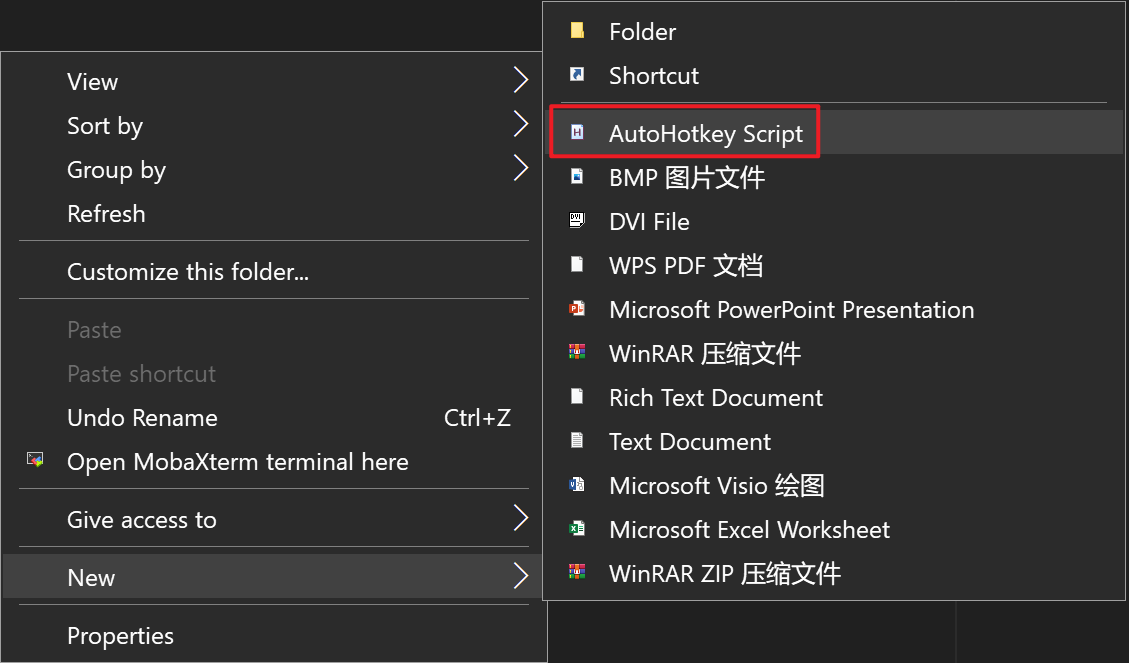Create a Microsoft Excel Worksheet
The height and width of the screenshot is (663, 1129).
coord(835,529)
